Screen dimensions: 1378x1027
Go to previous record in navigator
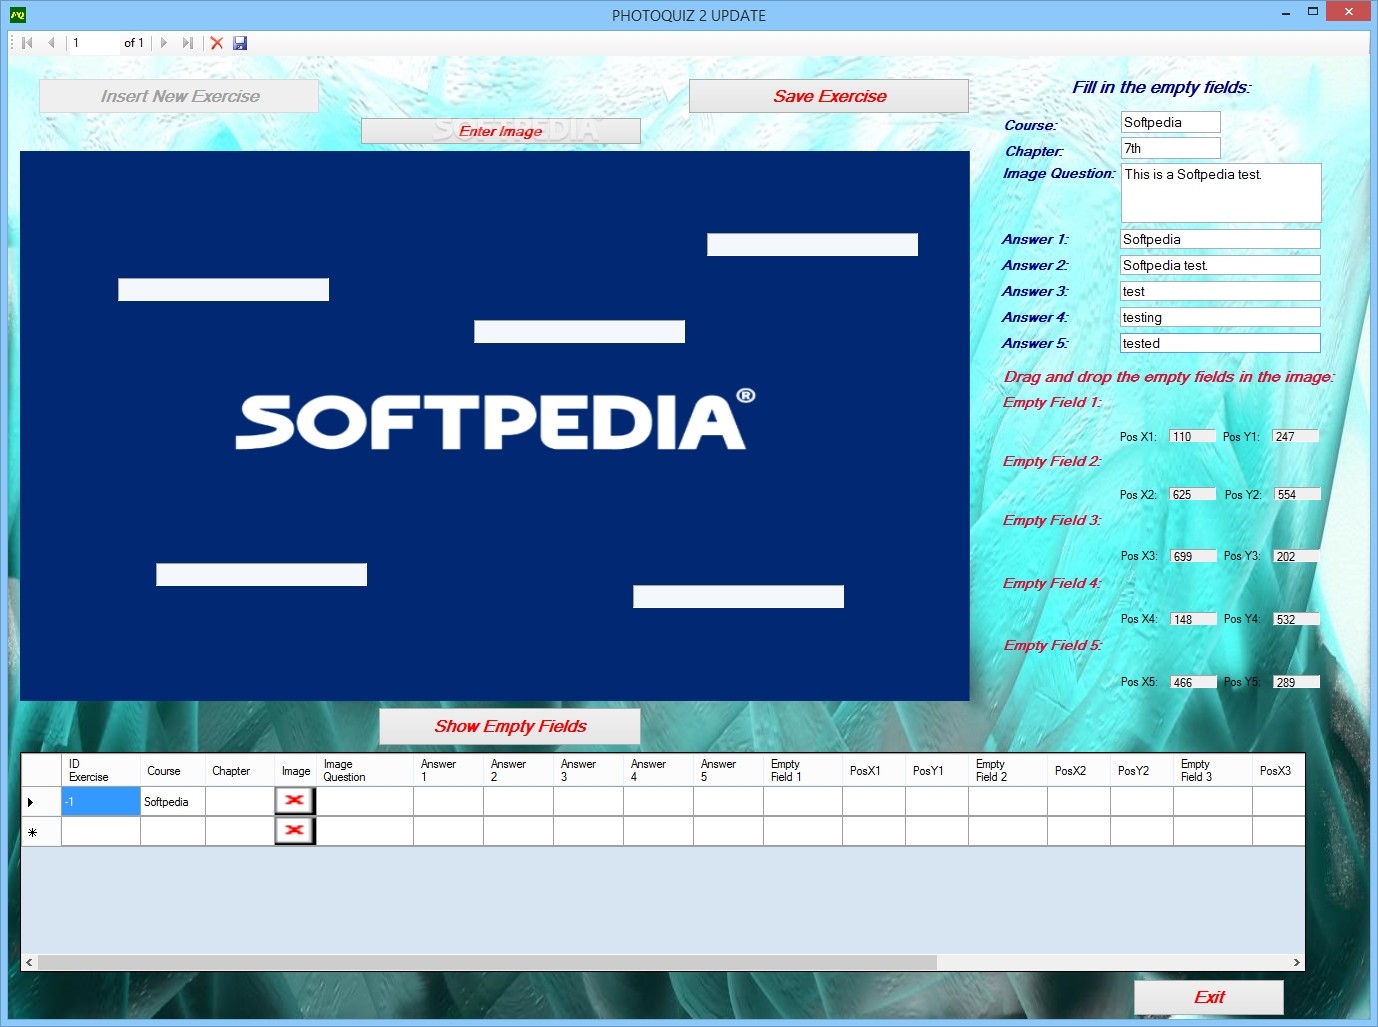(x=51, y=43)
